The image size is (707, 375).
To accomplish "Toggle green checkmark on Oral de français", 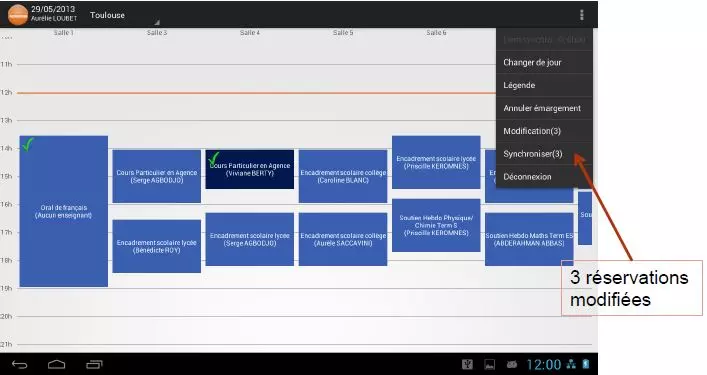I will [x=28, y=144].
